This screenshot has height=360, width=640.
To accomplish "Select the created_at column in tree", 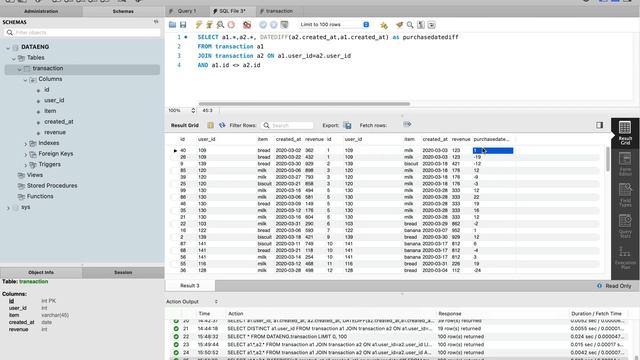I will pyautogui.click(x=59, y=121).
